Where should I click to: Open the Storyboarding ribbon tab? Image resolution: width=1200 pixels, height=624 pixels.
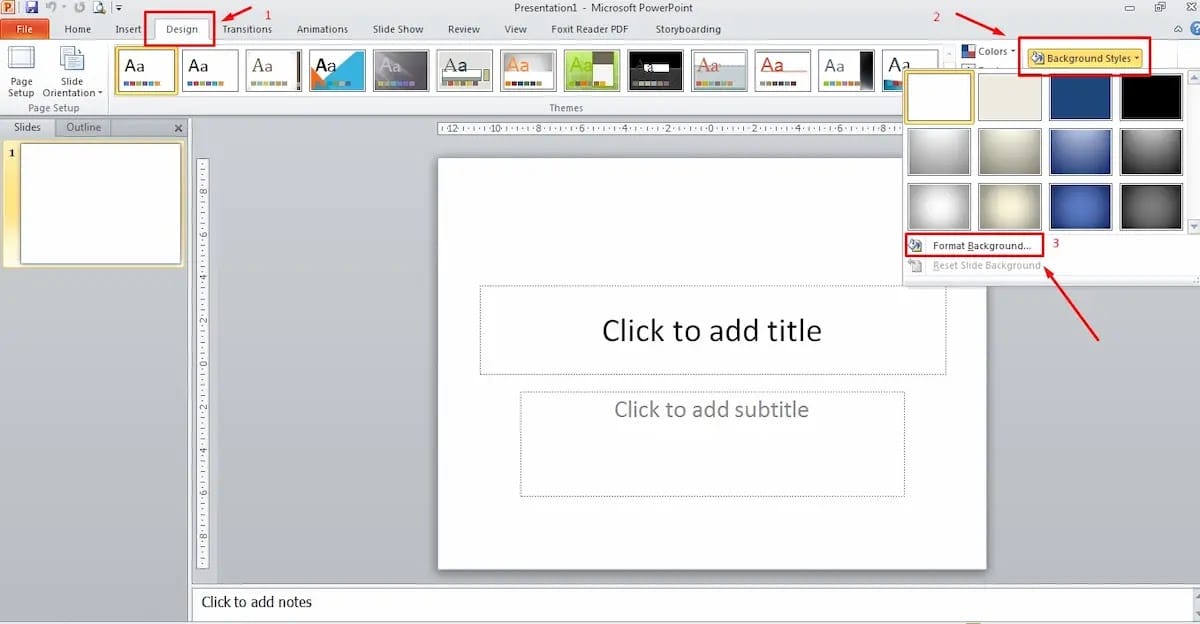pyautogui.click(x=690, y=29)
